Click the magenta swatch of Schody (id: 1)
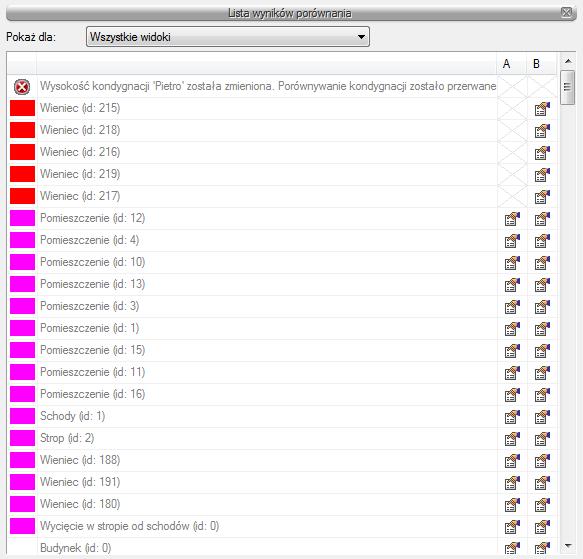The width and height of the screenshot is (583, 559). (x=22, y=416)
